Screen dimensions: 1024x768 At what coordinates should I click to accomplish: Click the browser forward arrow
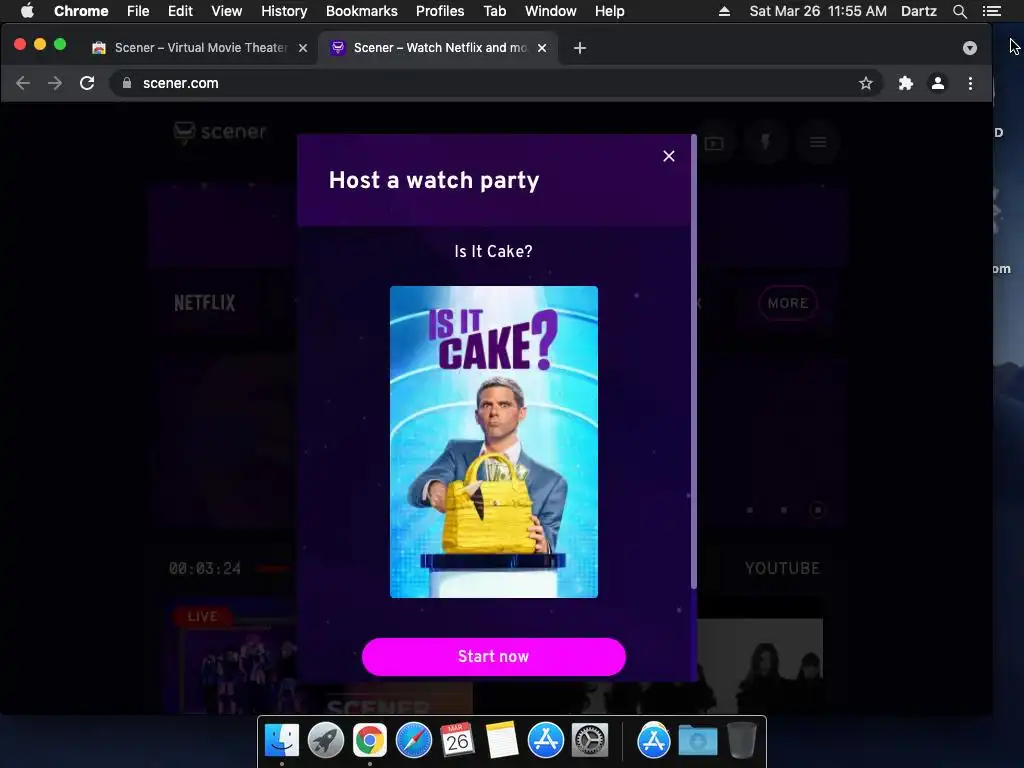pos(55,83)
